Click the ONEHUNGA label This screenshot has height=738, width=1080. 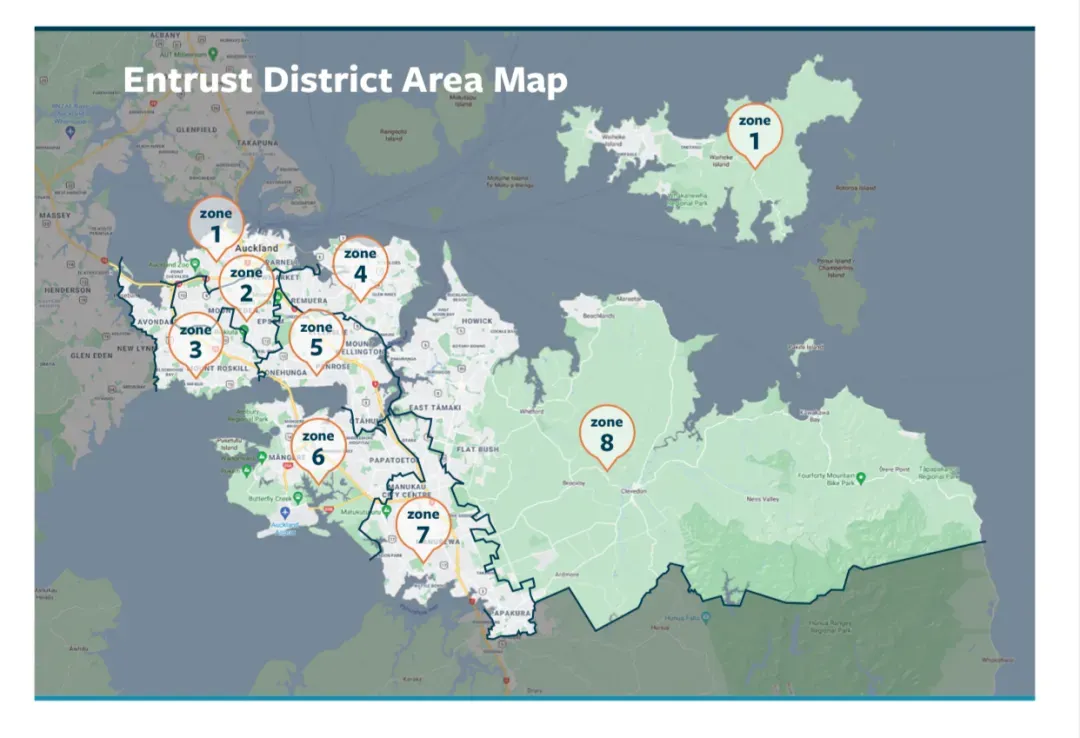pos(286,373)
